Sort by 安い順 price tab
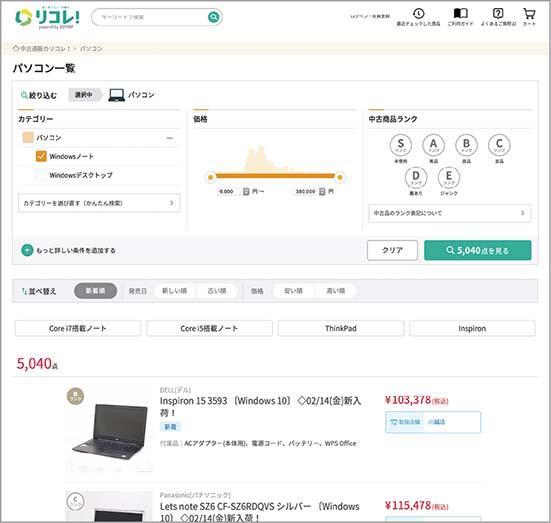This screenshot has height=523, width=551. click(293, 291)
